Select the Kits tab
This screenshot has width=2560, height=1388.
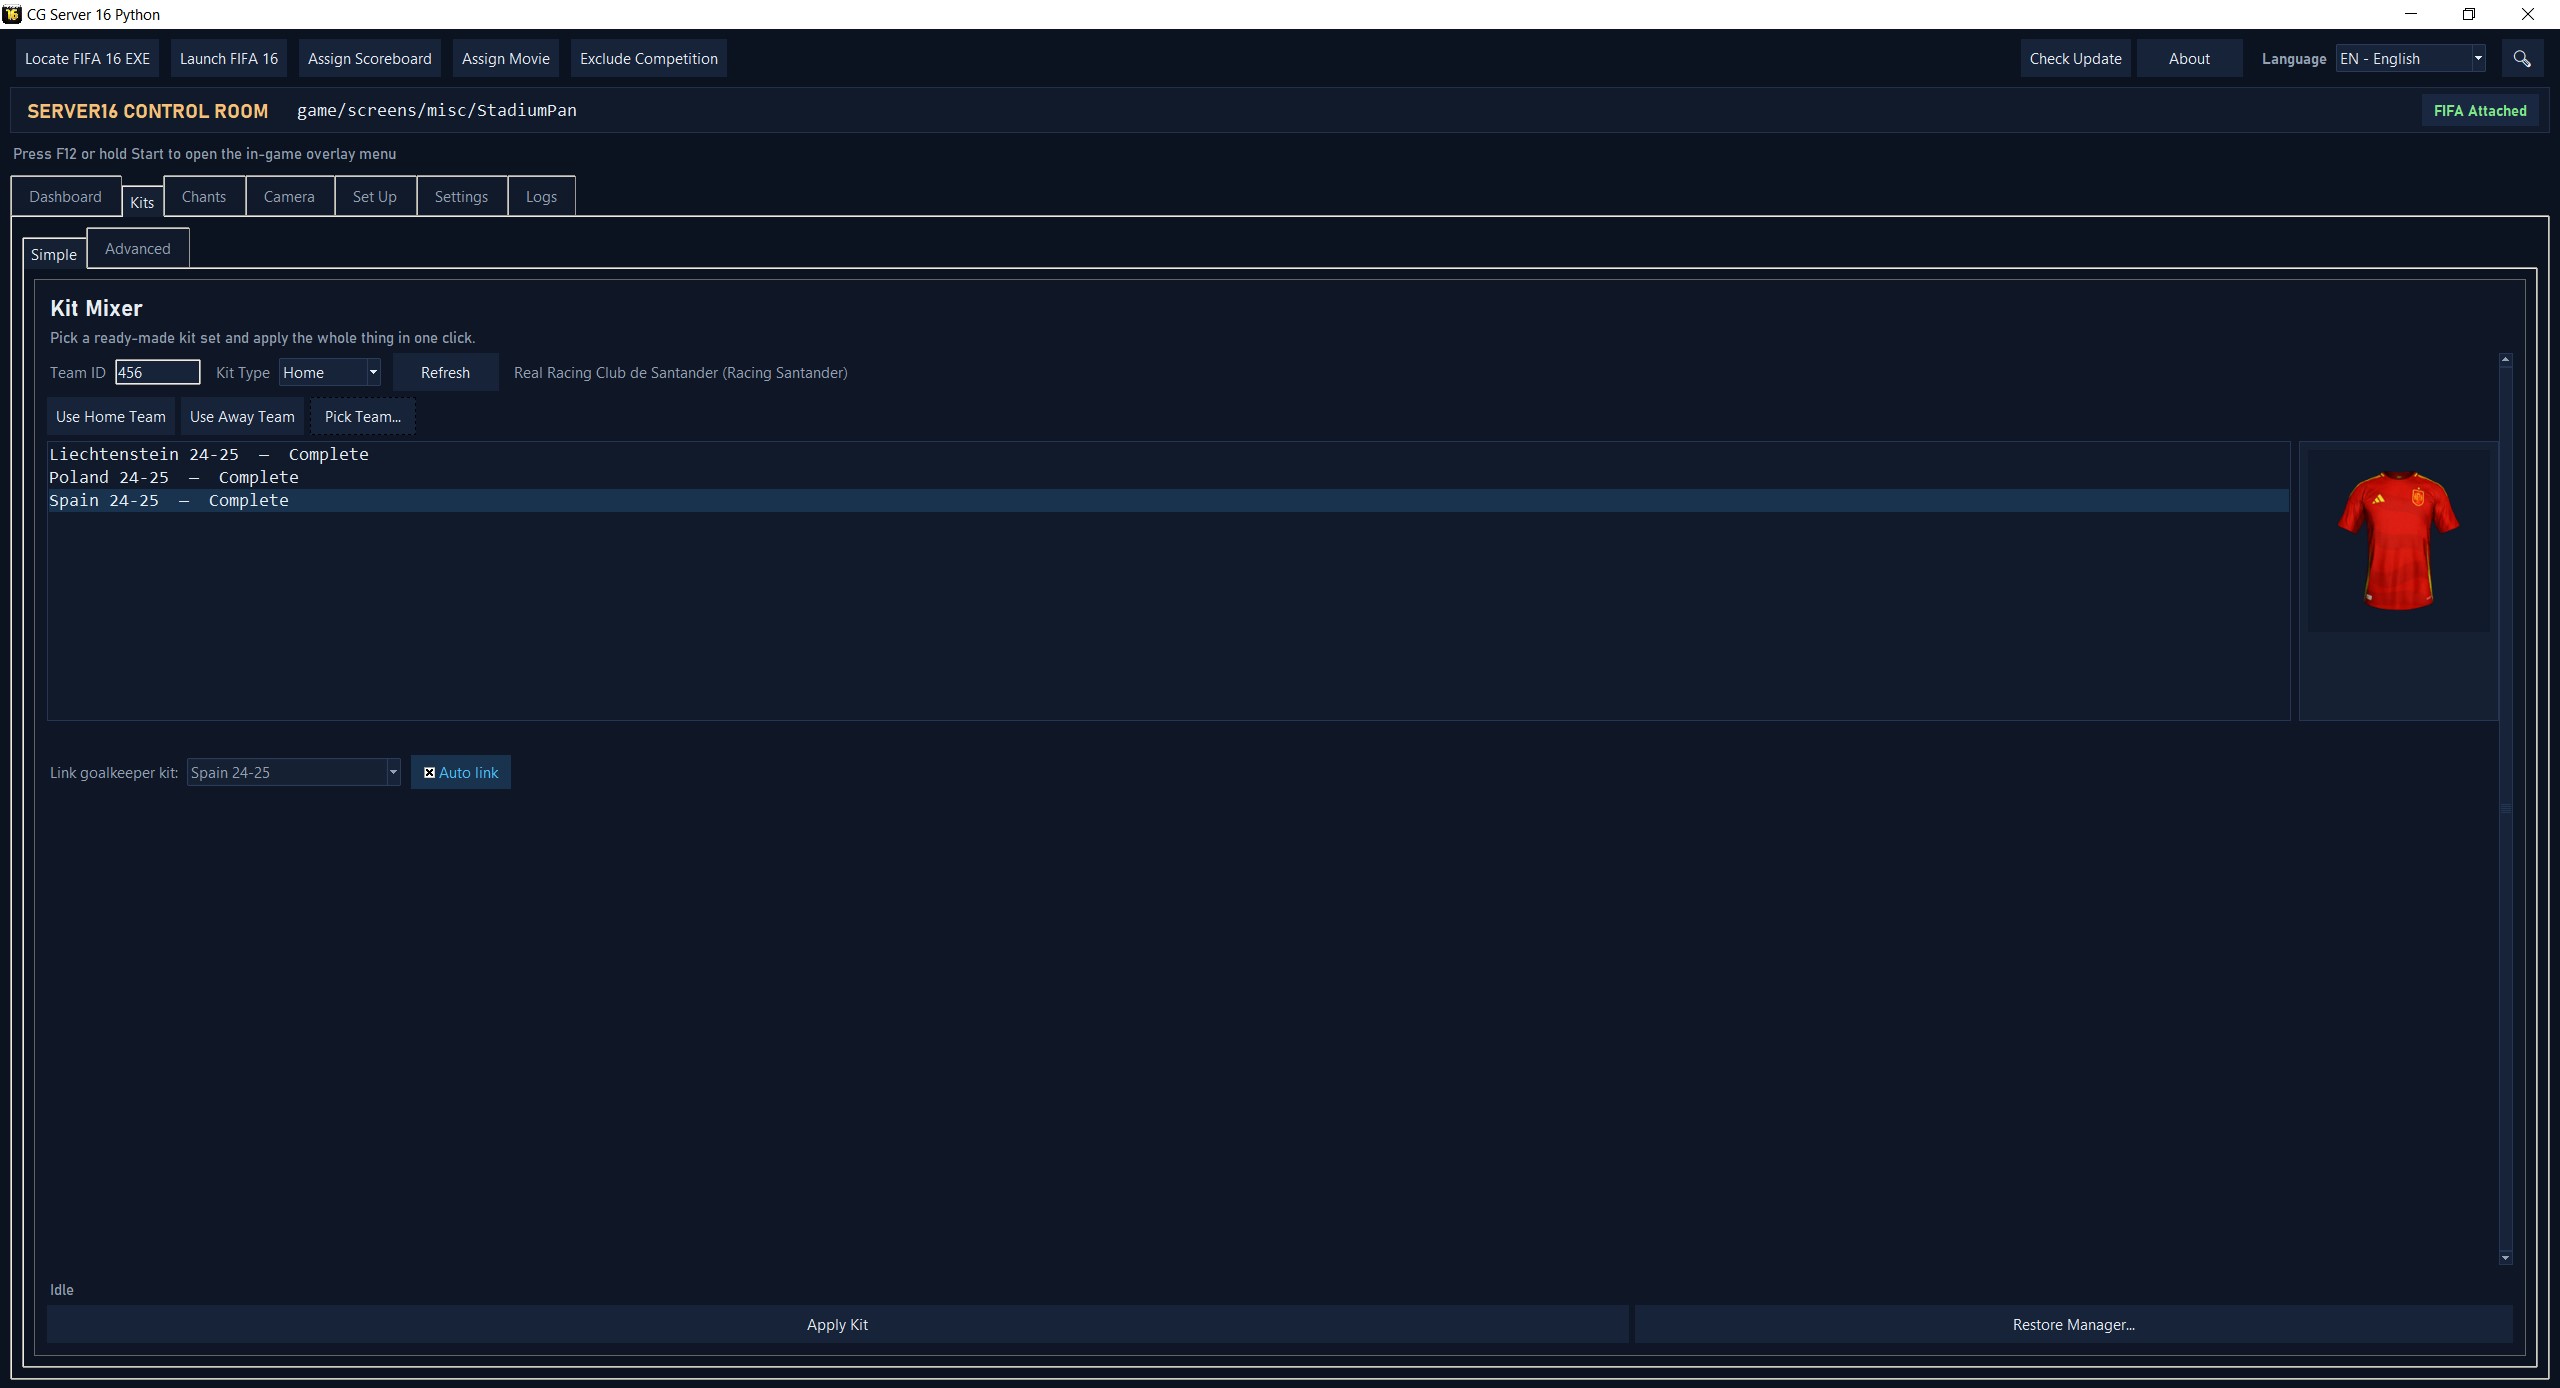coord(142,202)
